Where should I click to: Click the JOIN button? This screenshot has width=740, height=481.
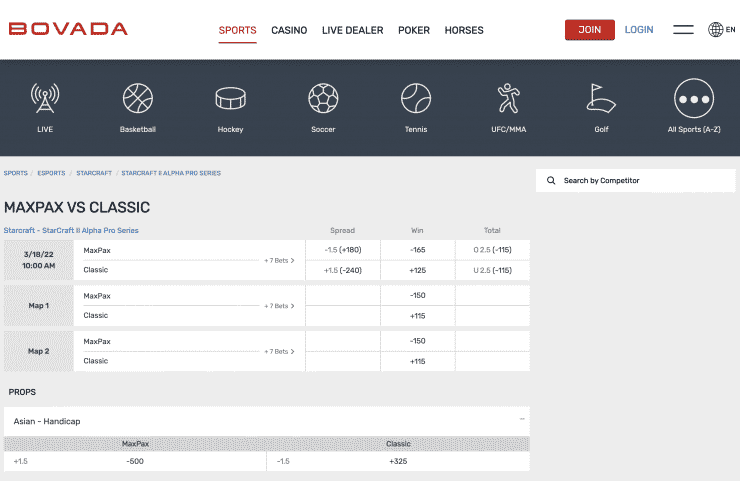[589, 30]
